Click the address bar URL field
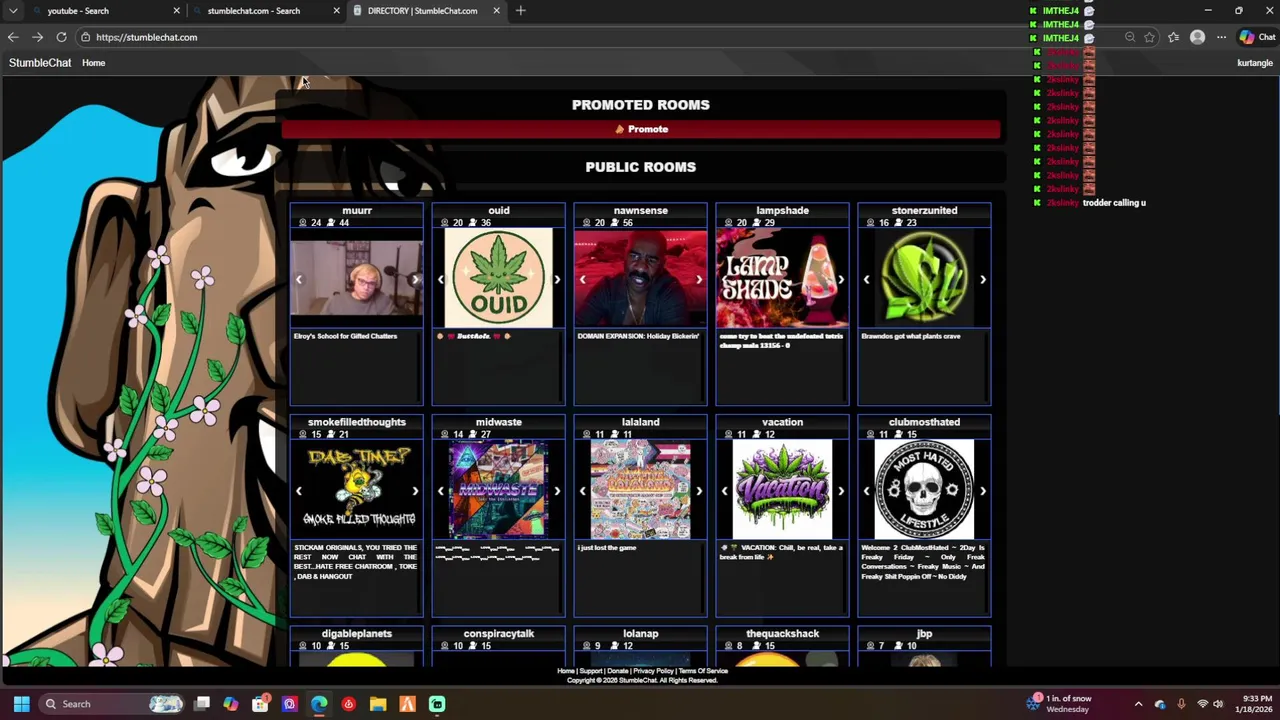Viewport: 1280px width, 720px height. [x=600, y=37]
